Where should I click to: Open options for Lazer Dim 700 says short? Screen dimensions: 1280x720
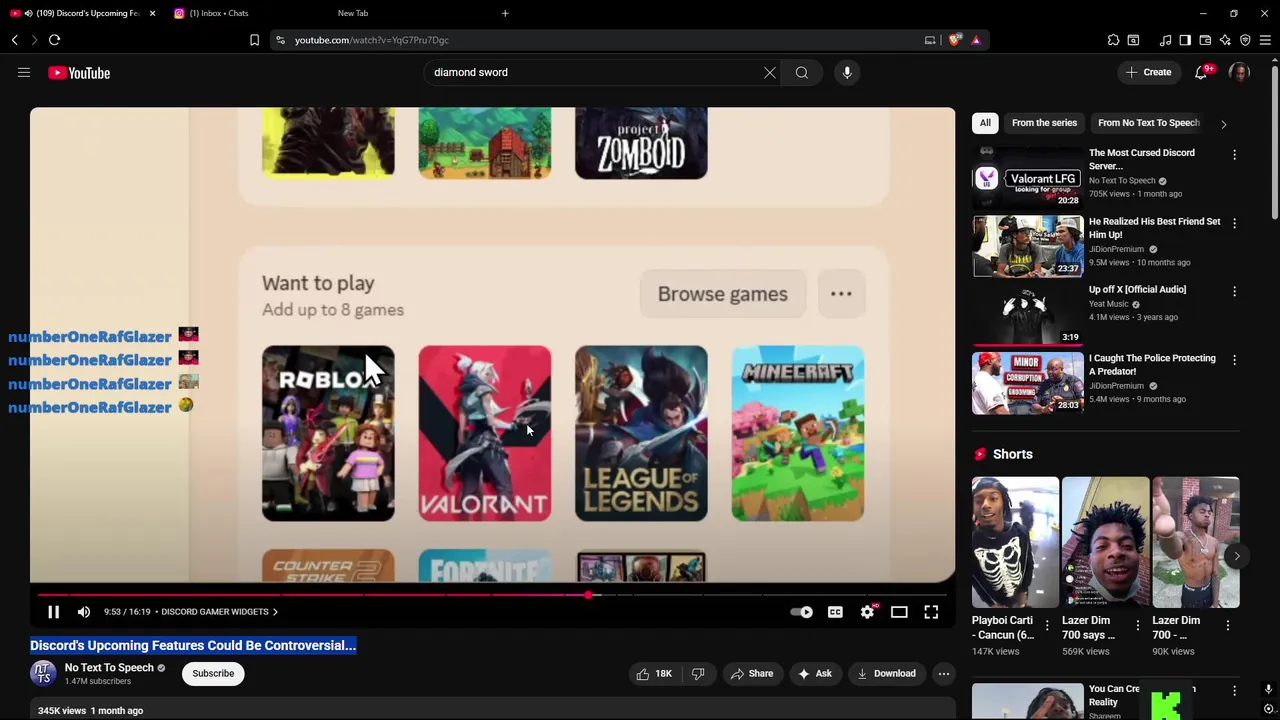click(x=1137, y=625)
